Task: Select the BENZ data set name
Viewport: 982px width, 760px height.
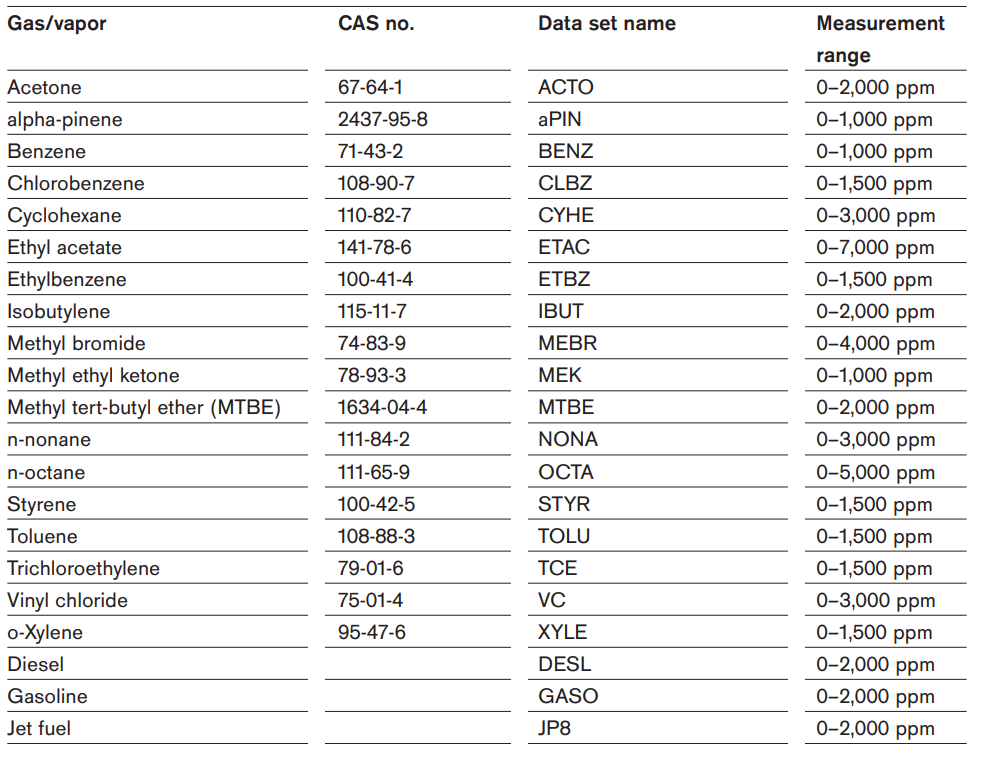Action: coord(566,151)
